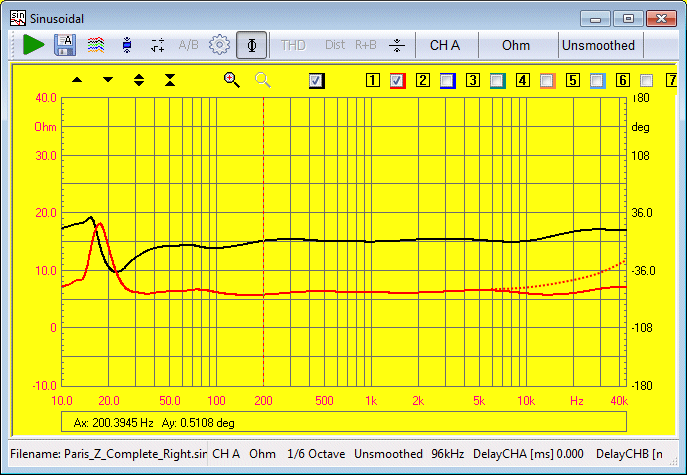Click the 10k frequency axis label

[526, 401]
